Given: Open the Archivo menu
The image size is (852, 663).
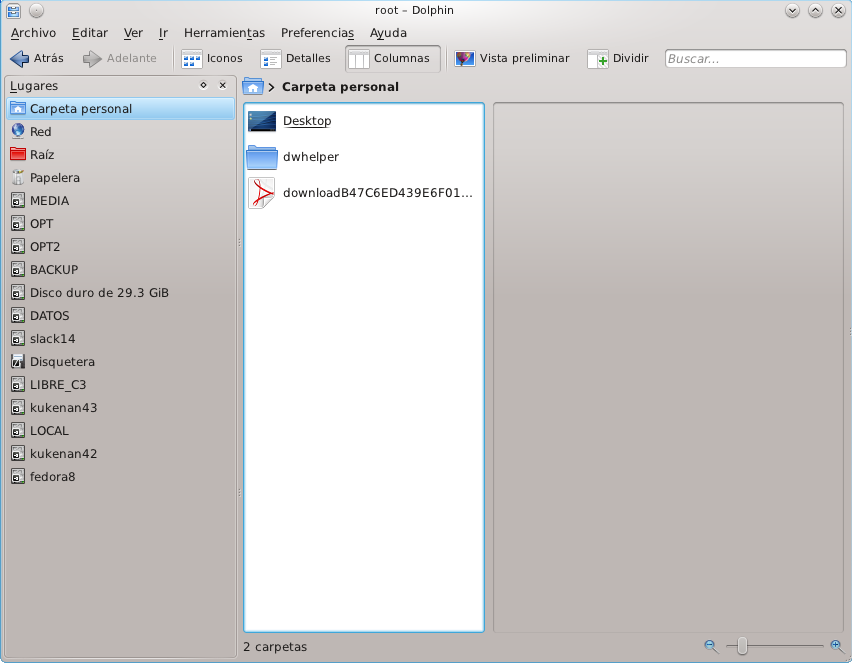Looking at the screenshot, I should point(33,32).
